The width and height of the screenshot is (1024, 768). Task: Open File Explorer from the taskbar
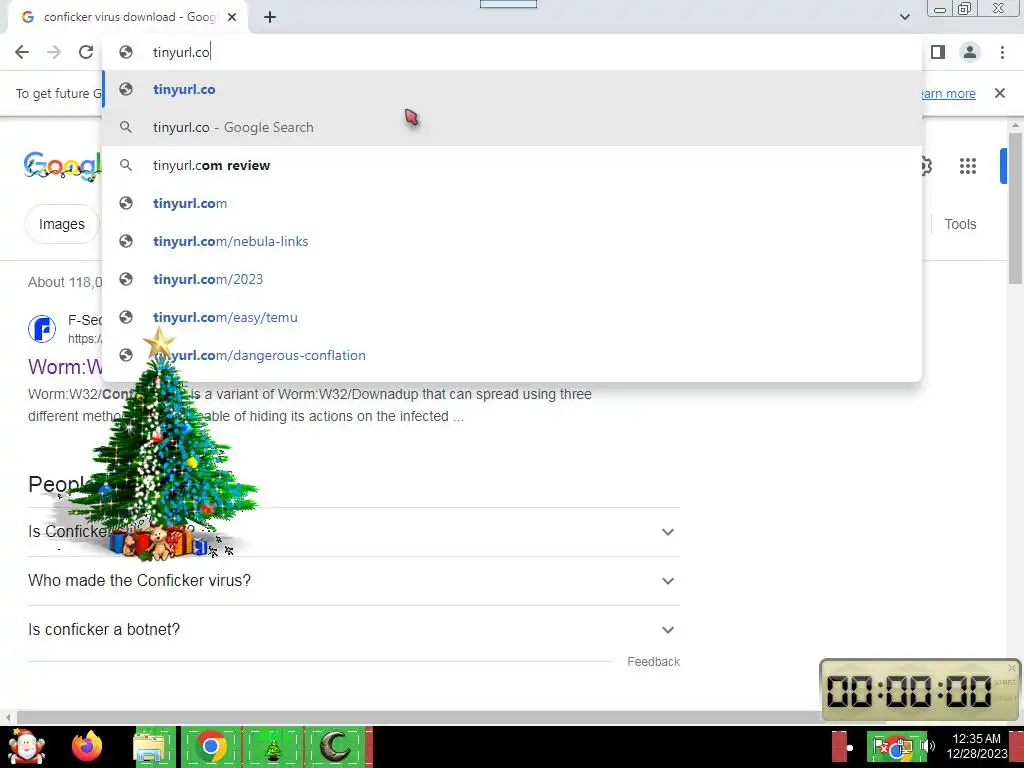click(150, 746)
